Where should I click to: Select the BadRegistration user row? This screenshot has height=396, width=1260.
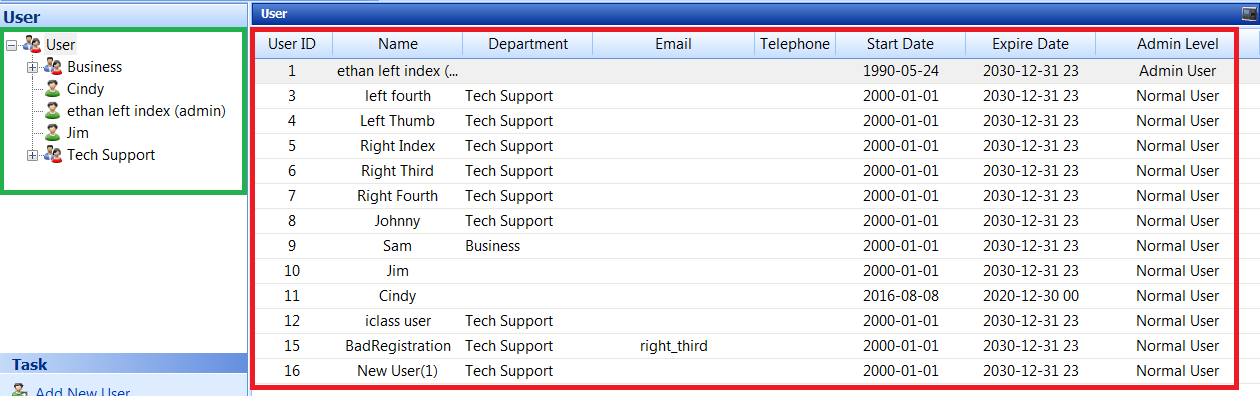point(745,346)
